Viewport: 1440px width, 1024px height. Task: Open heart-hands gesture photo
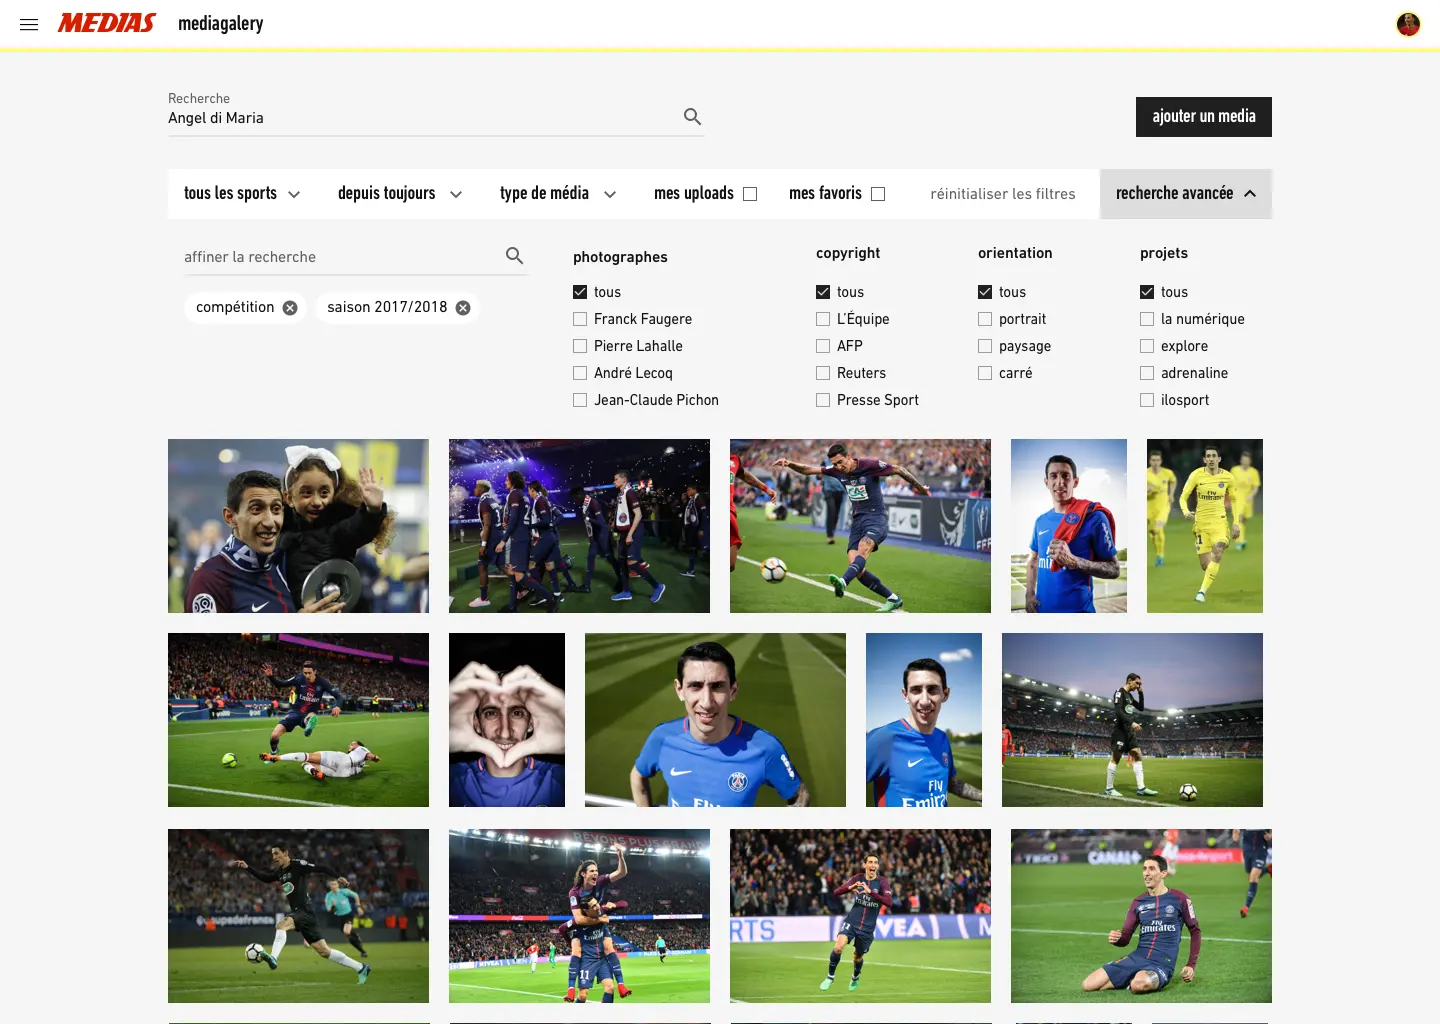click(x=507, y=720)
